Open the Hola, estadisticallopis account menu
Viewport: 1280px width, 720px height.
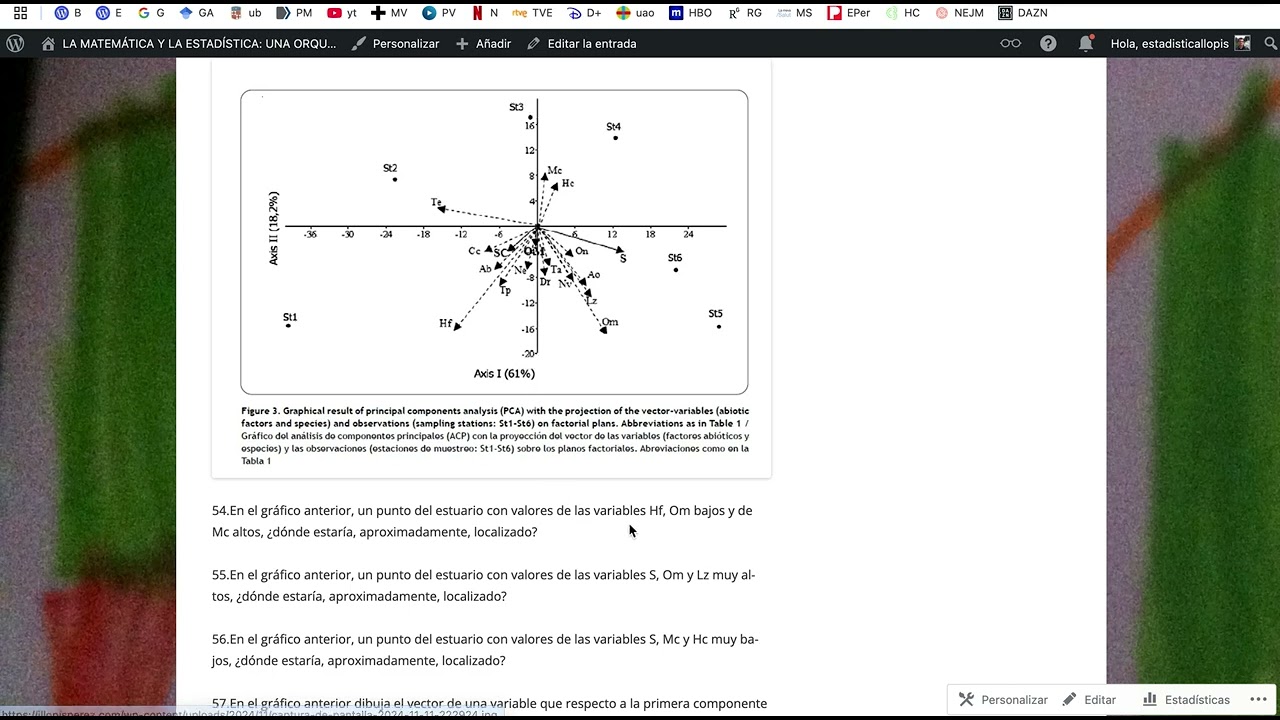pos(1180,43)
